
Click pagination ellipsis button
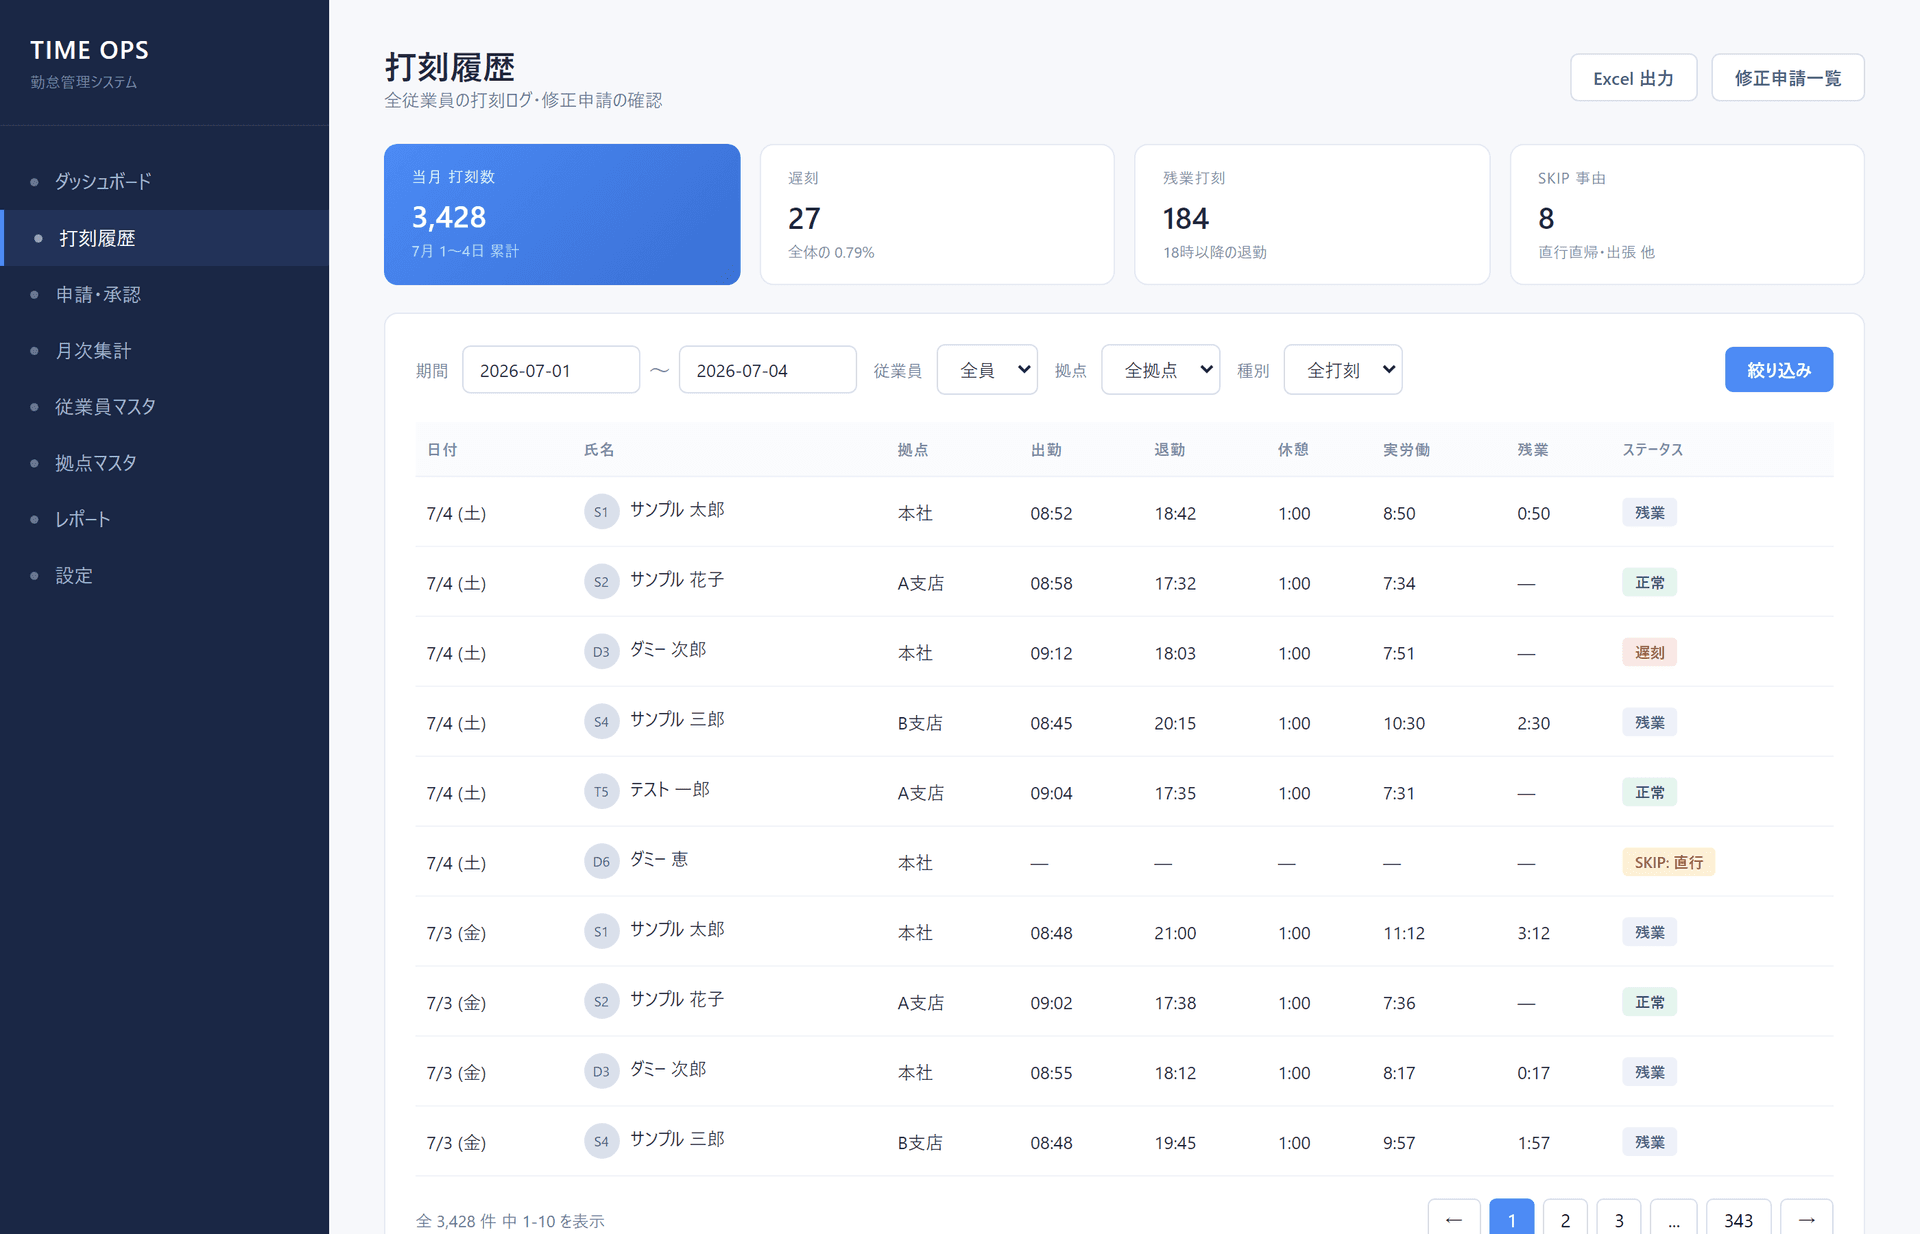click(x=1673, y=1219)
